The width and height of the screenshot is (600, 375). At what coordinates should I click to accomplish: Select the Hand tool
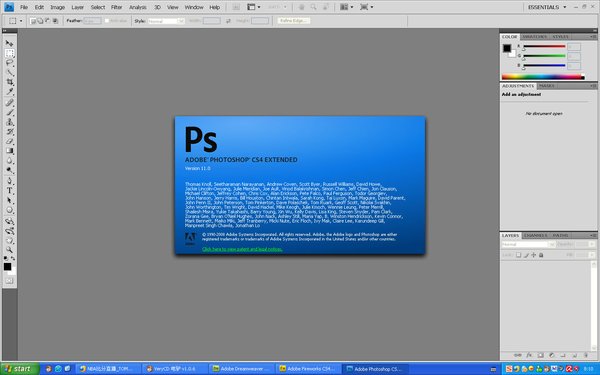pyautogui.click(x=10, y=241)
